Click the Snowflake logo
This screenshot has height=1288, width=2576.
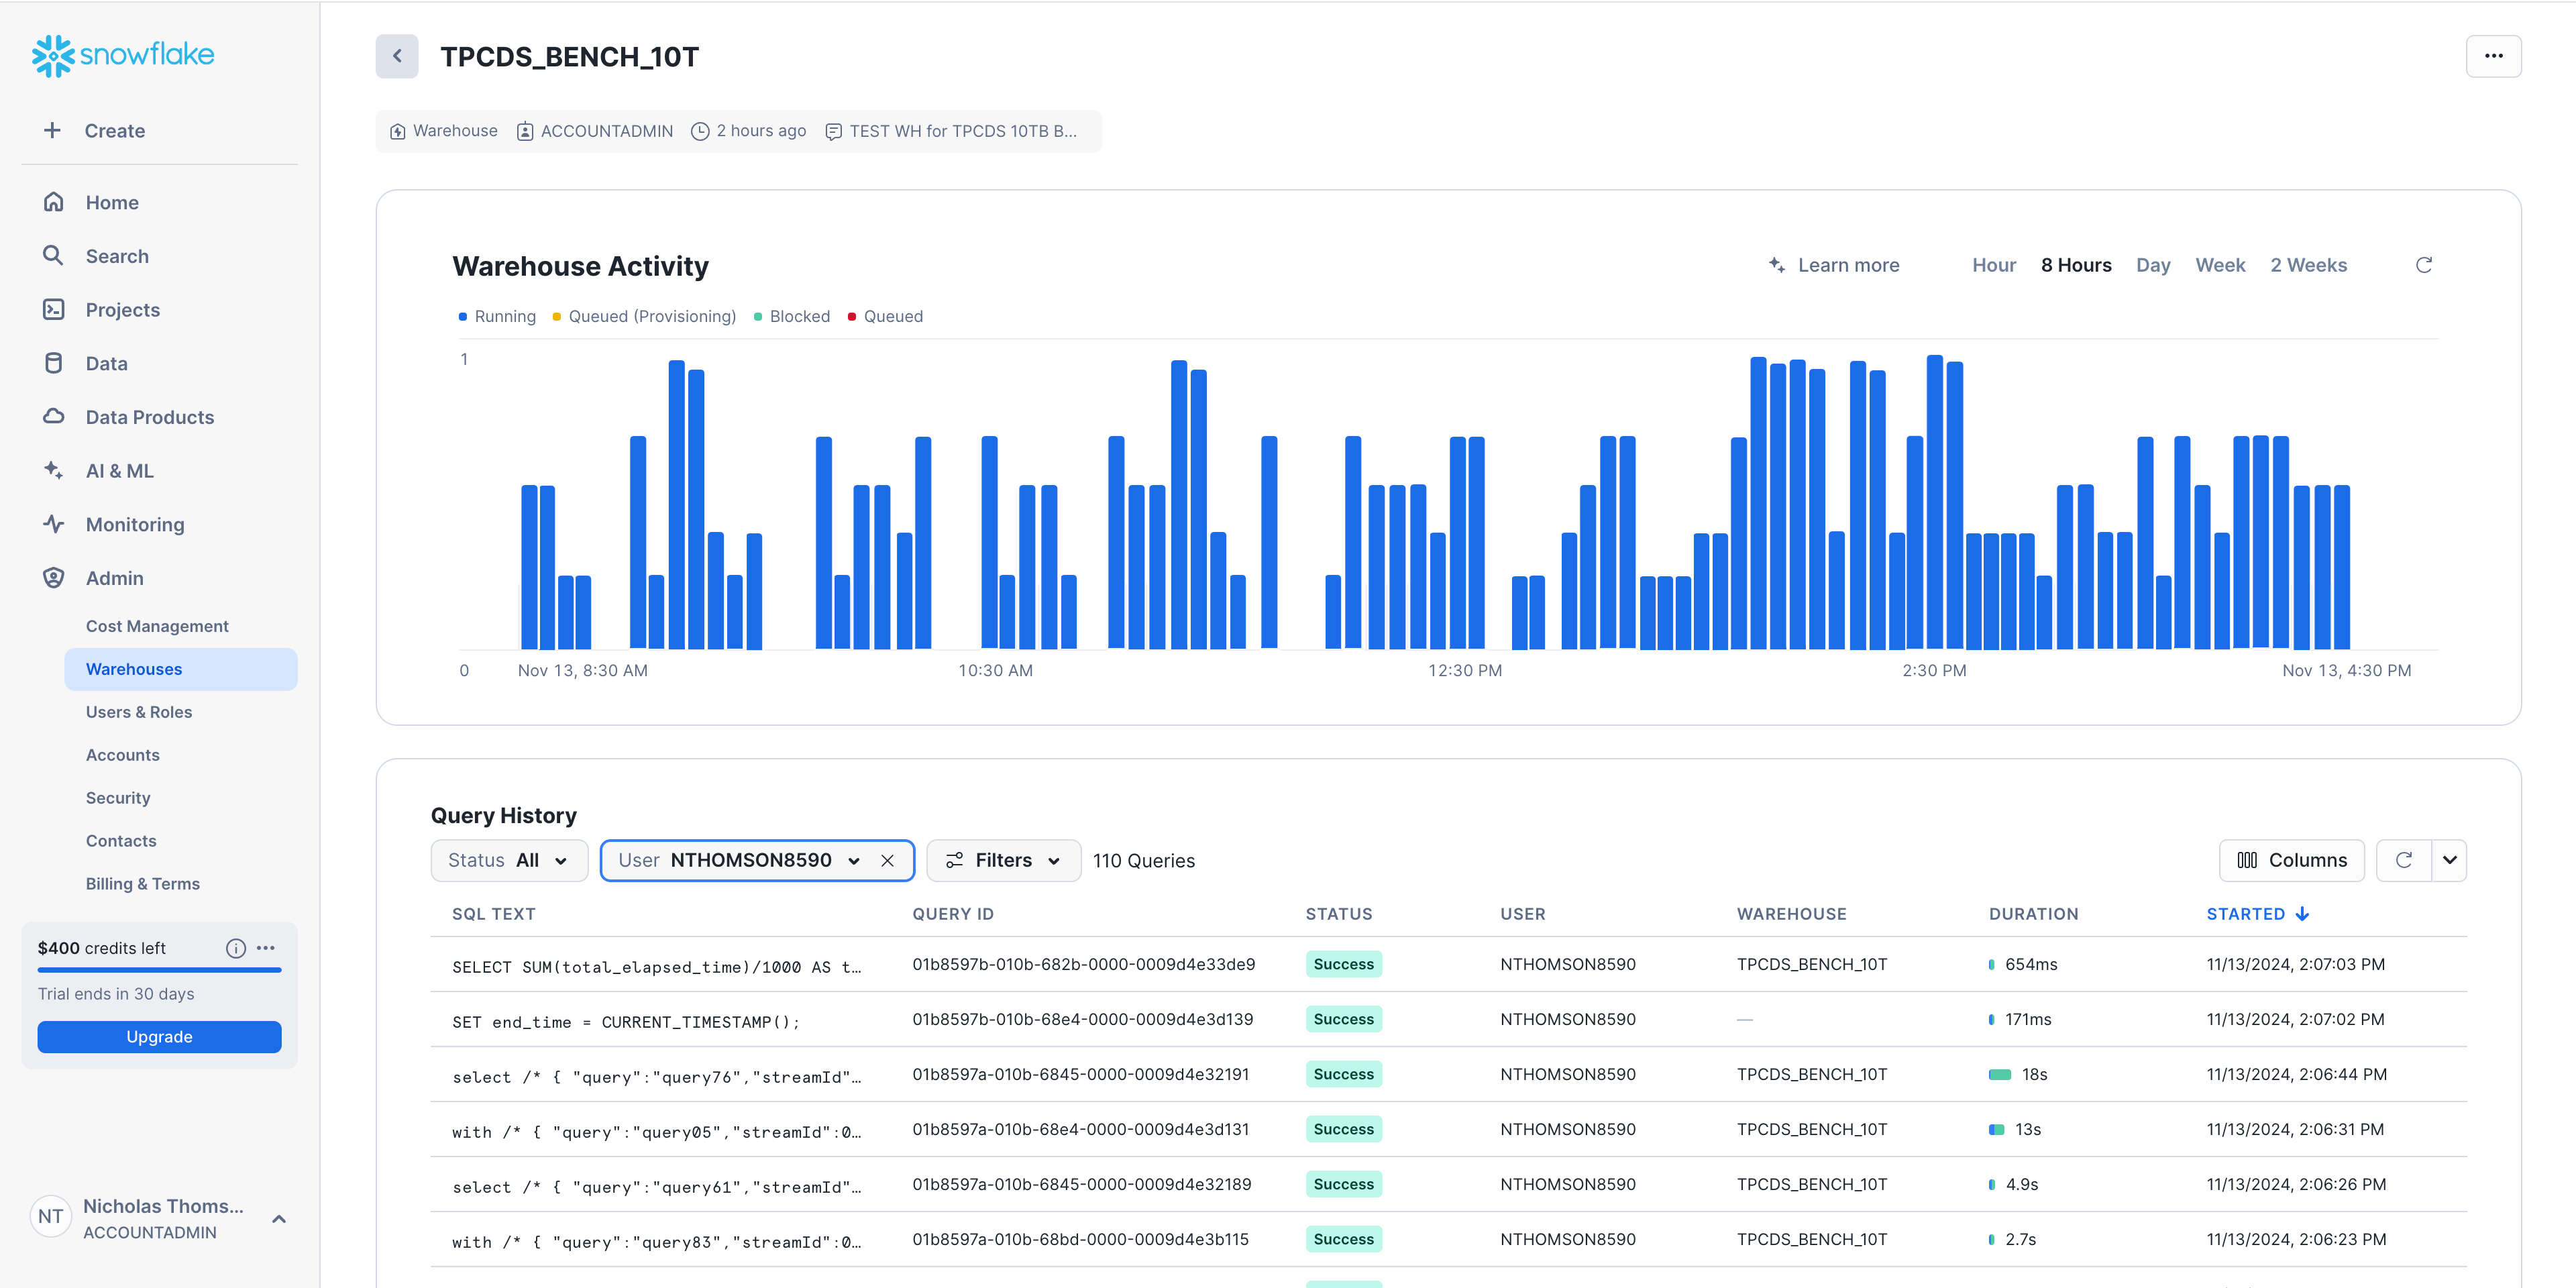pos(122,55)
